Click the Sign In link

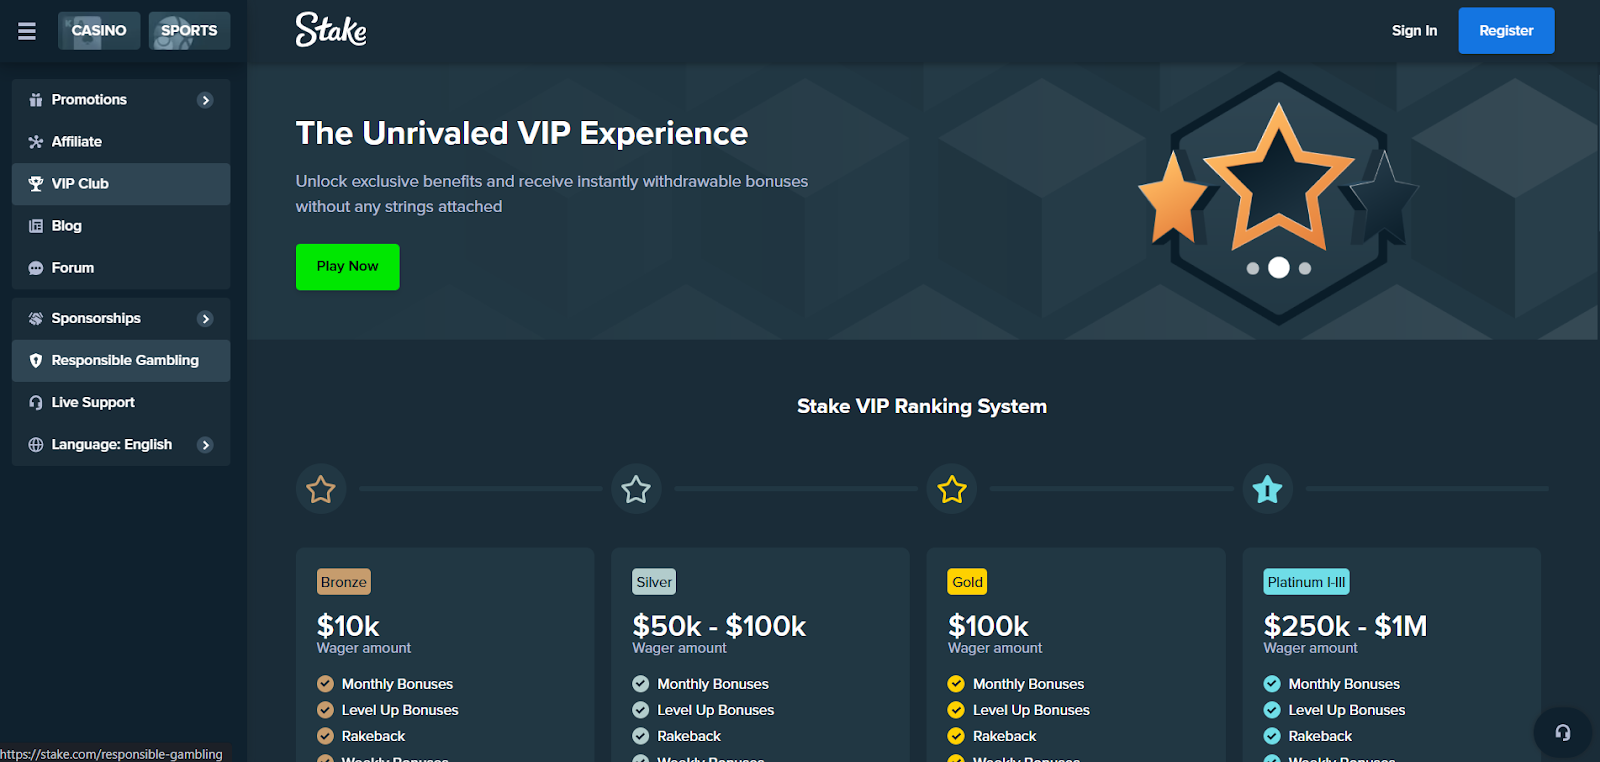1414,31
